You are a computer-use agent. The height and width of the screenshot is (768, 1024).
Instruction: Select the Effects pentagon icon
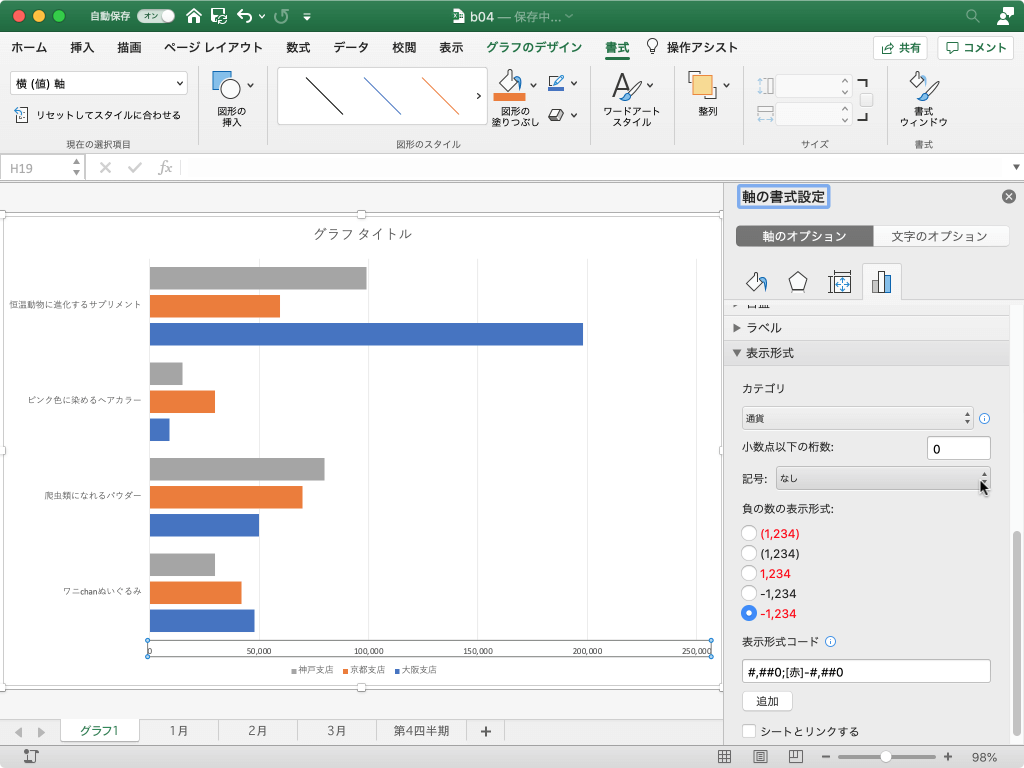[797, 282]
